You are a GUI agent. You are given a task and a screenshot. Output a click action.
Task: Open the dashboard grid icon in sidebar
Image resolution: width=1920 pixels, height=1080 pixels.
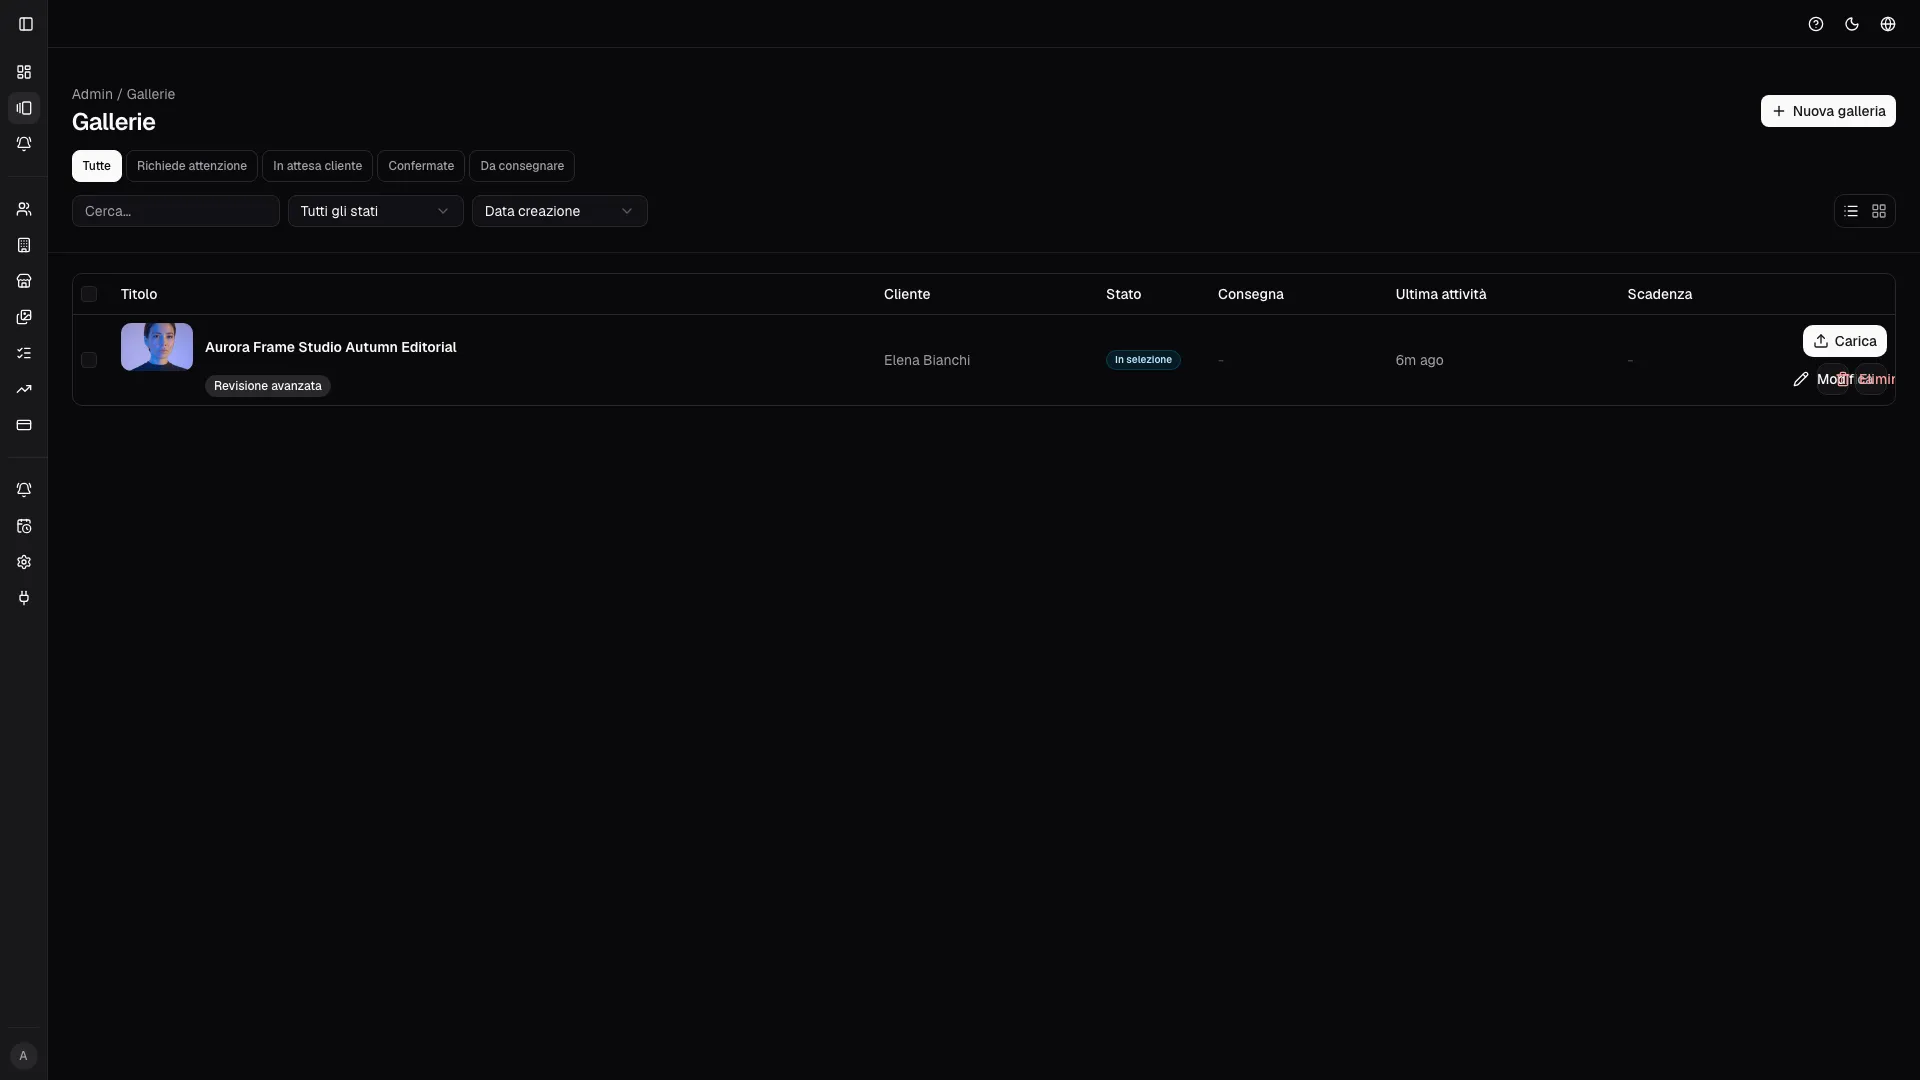tap(24, 72)
